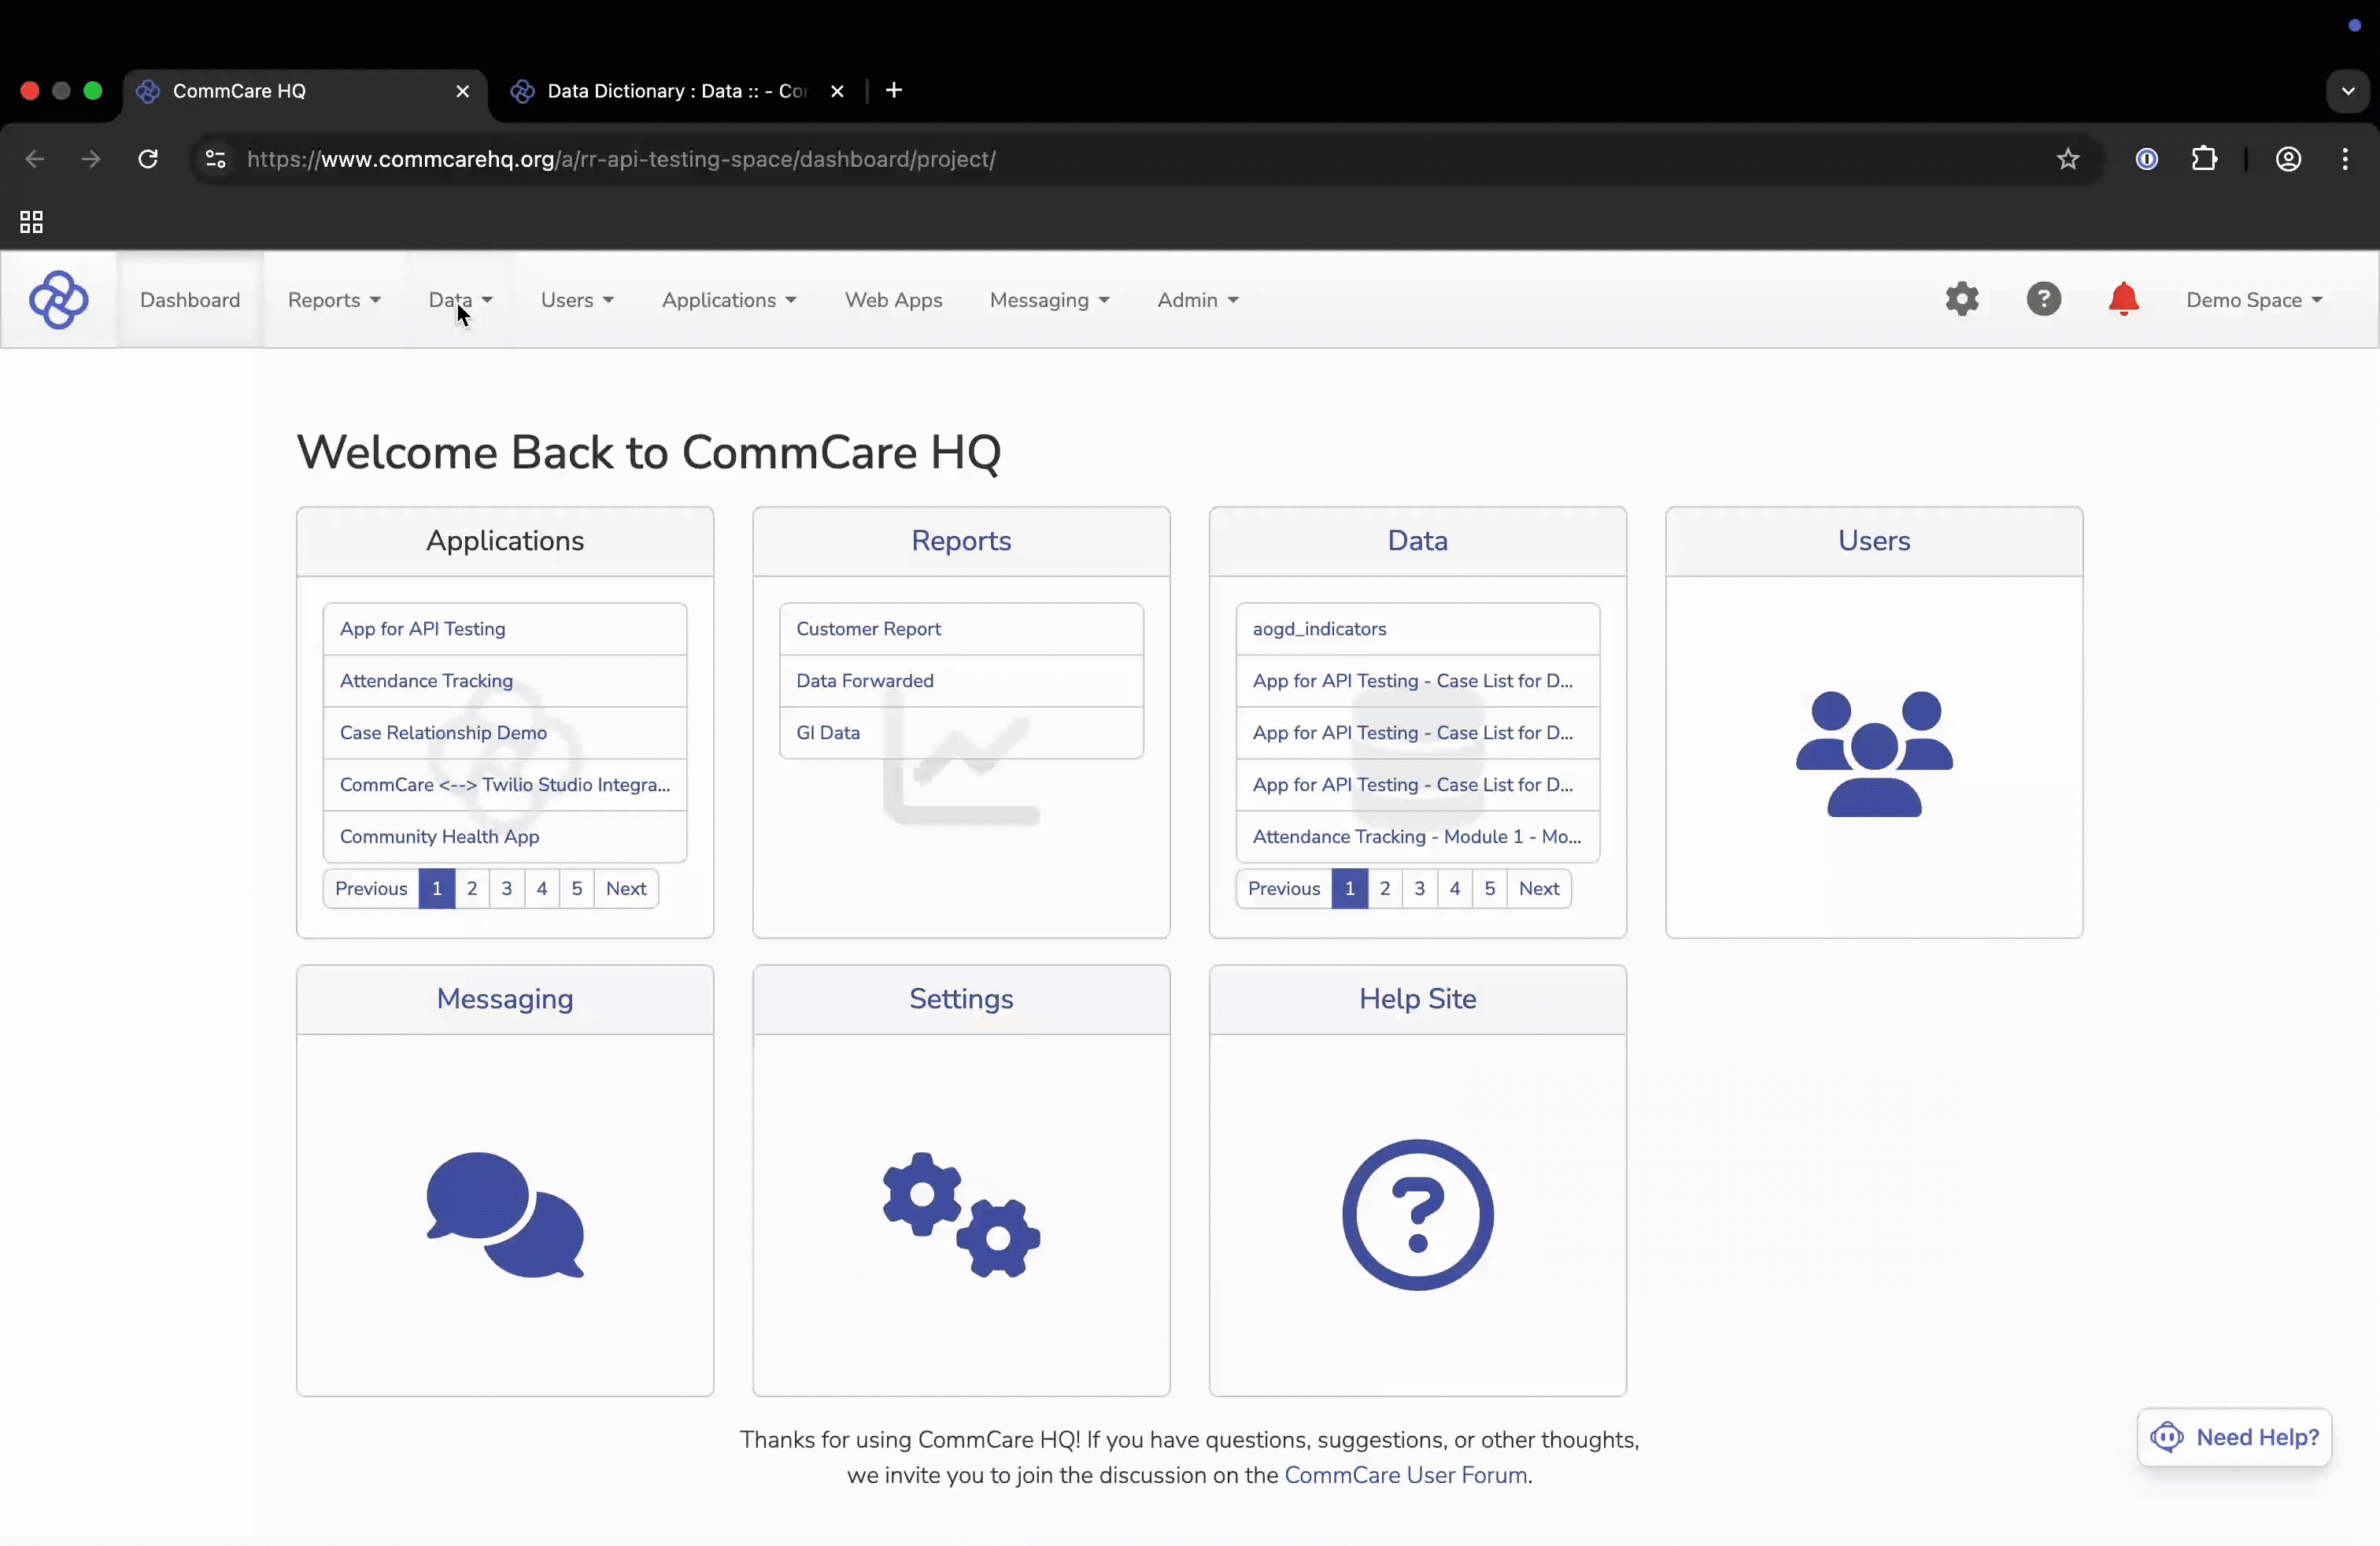Open the settings gear icon in navbar
The width and height of the screenshot is (2380, 1546).
tap(1961, 299)
